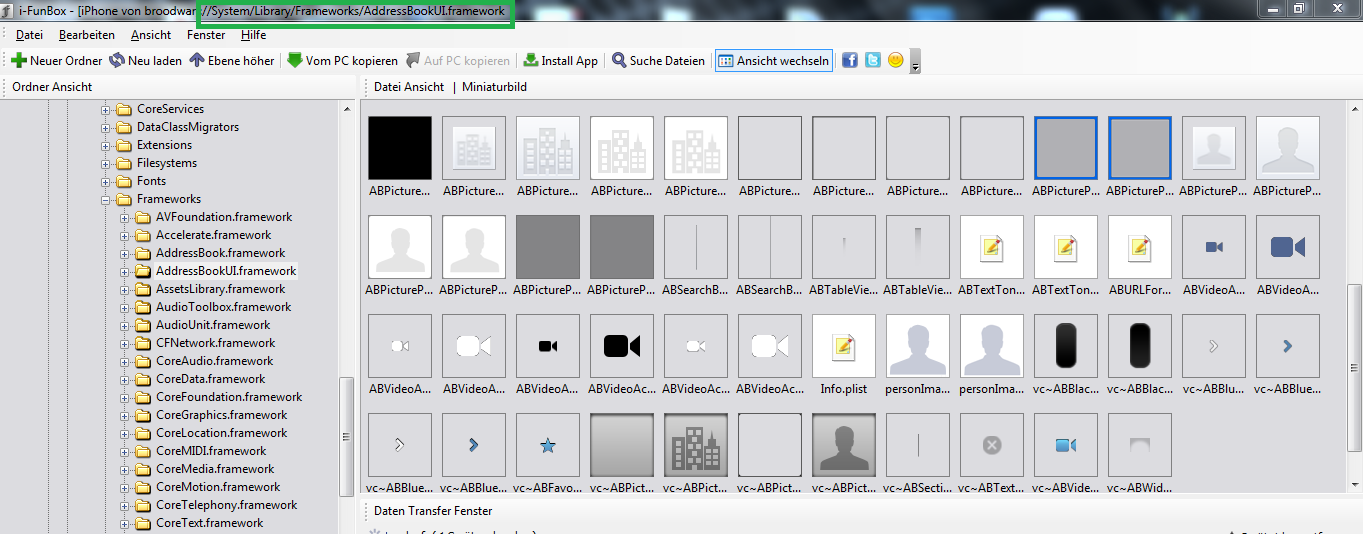1363x534 pixels.
Task: Go up with Ebene höher
Action: pyautogui.click(x=232, y=60)
